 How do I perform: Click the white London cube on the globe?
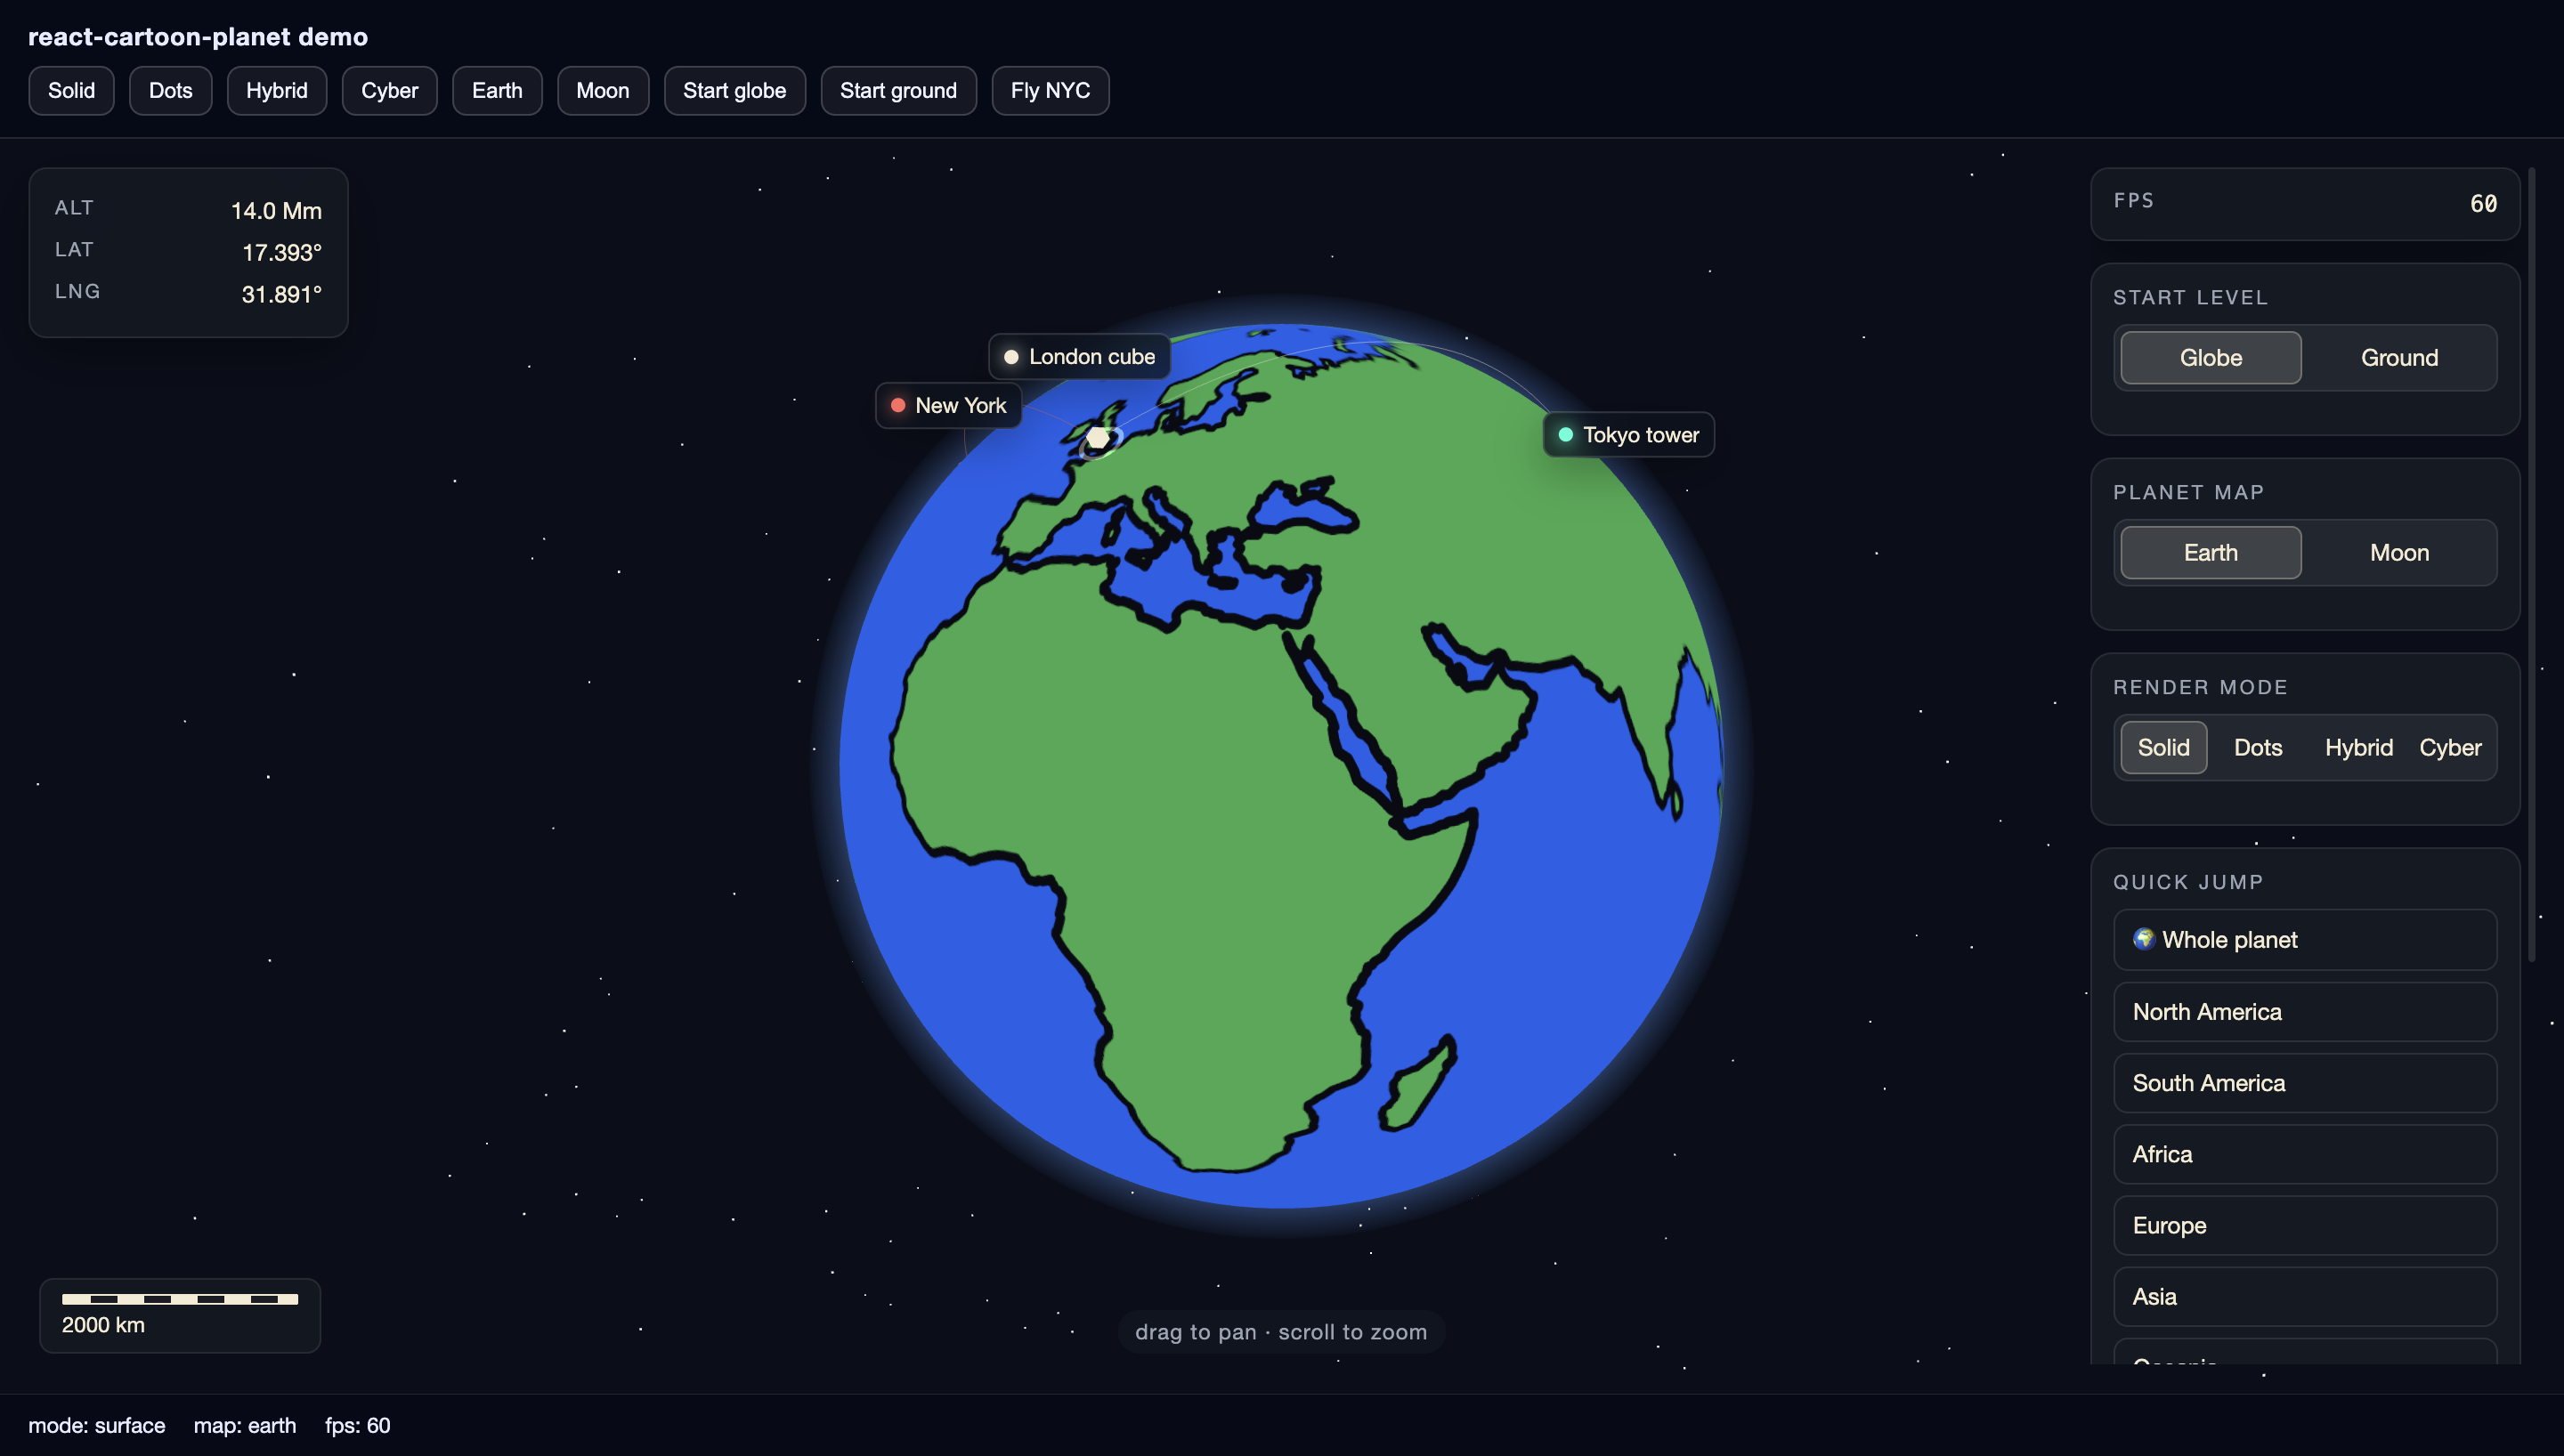[1098, 438]
